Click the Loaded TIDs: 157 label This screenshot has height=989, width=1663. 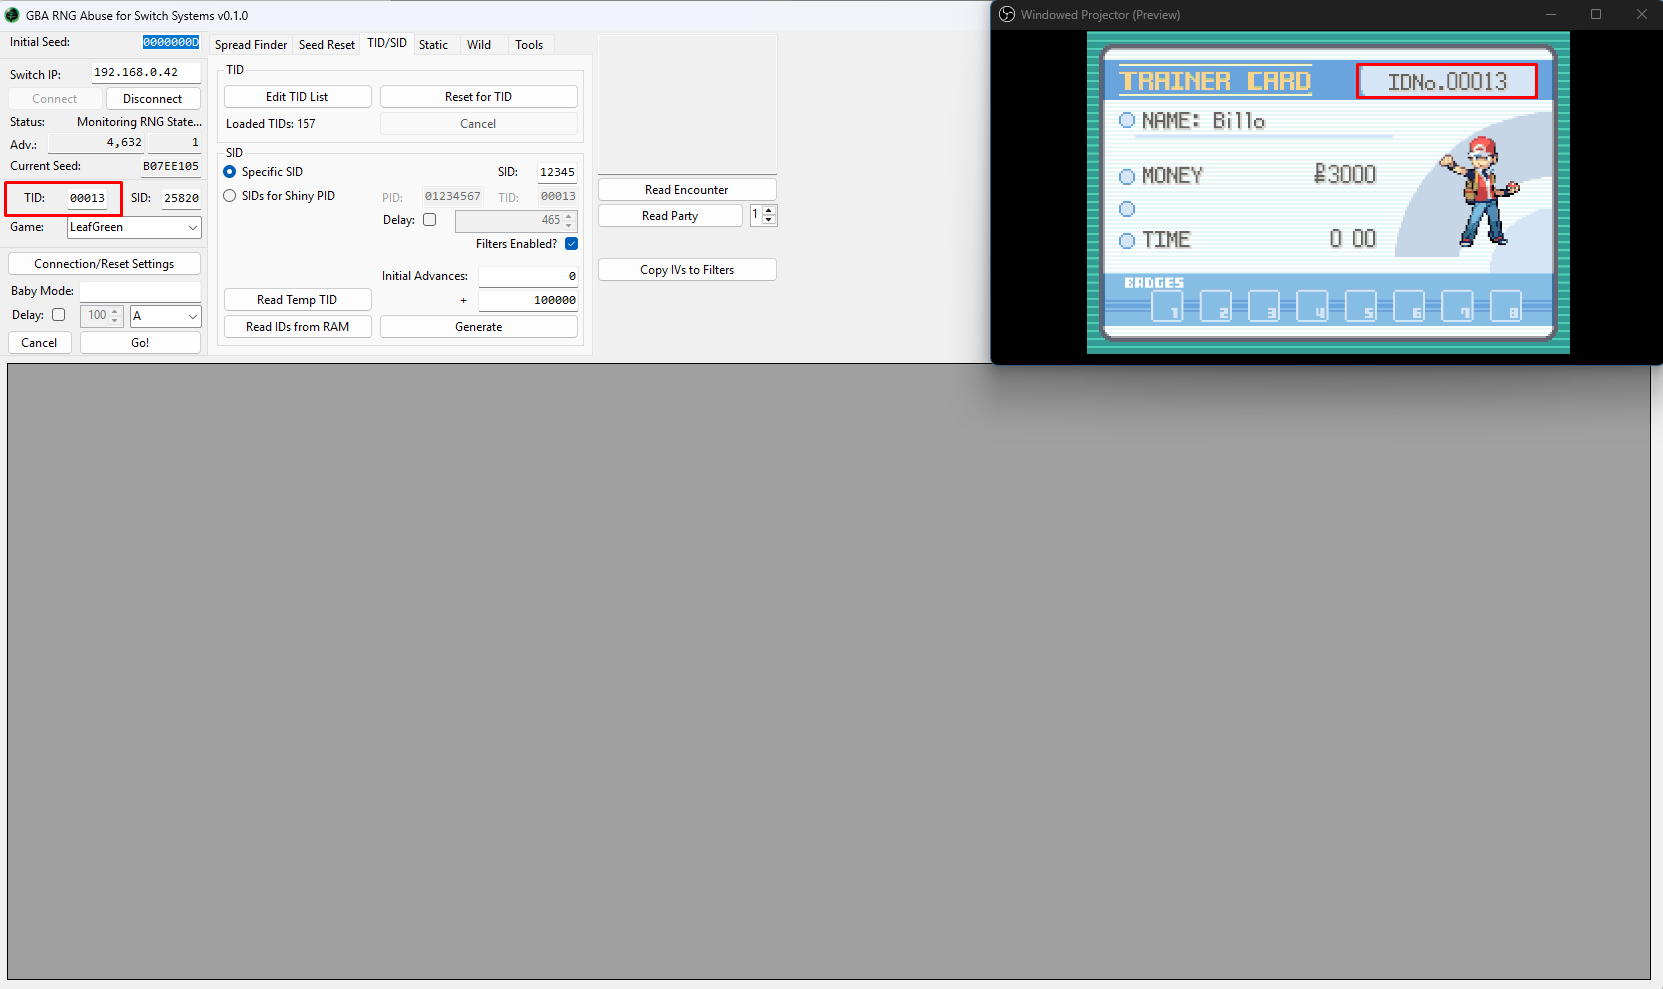[271, 124]
